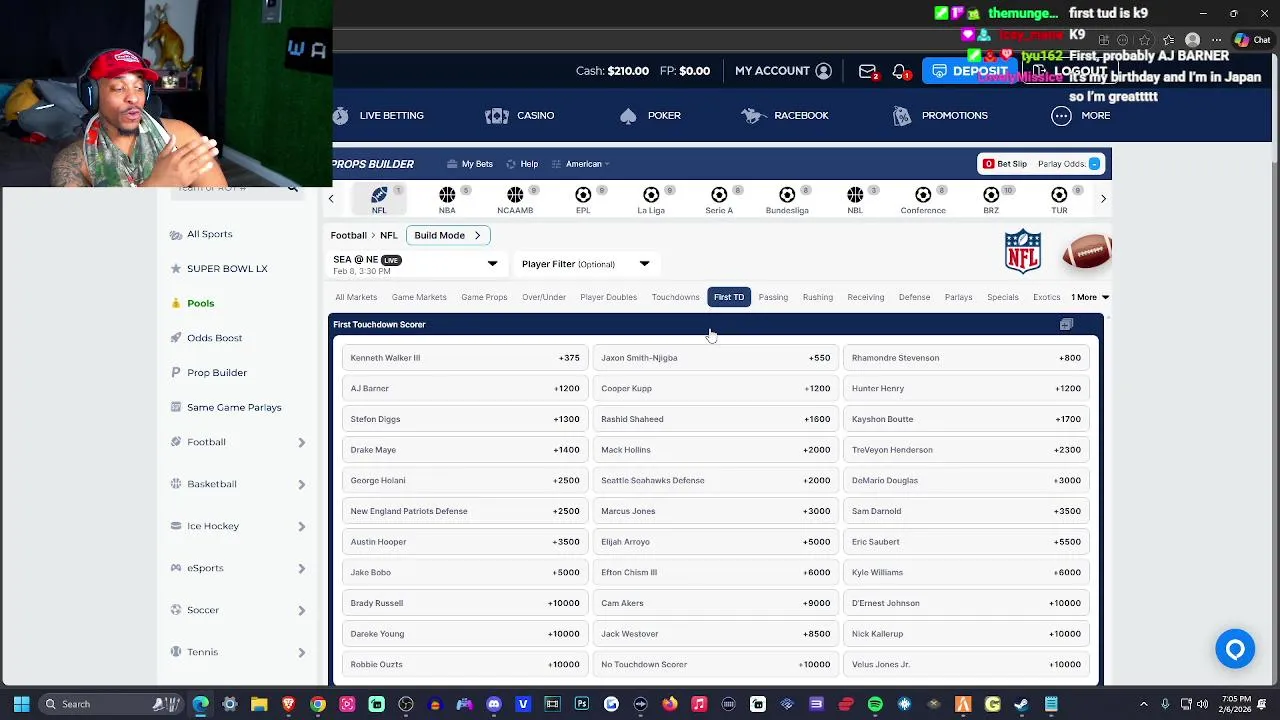Switch to Player Doubles tab
This screenshot has width=1280, height=720.
pos(608,297)
